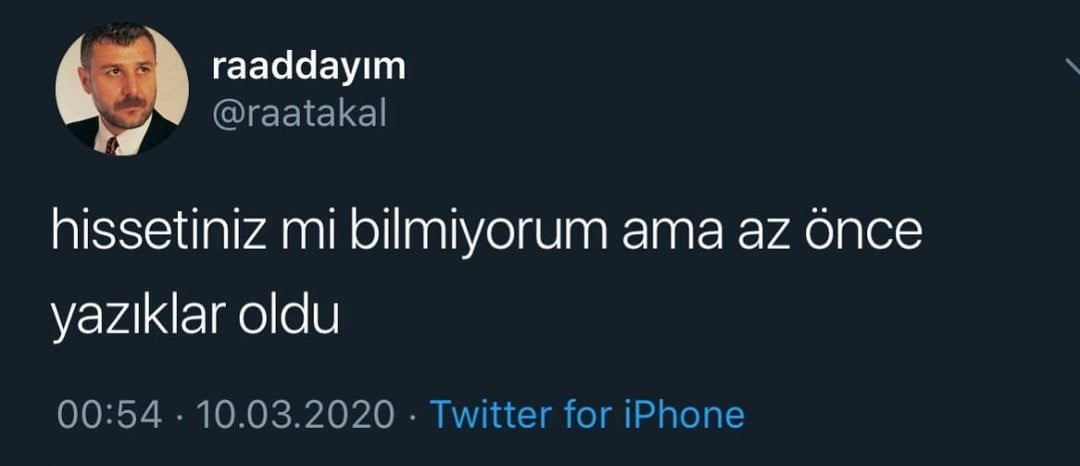Click the word oldu in the tweet
This screenshot has width=1080, height=466.
[x=289, y=316]
